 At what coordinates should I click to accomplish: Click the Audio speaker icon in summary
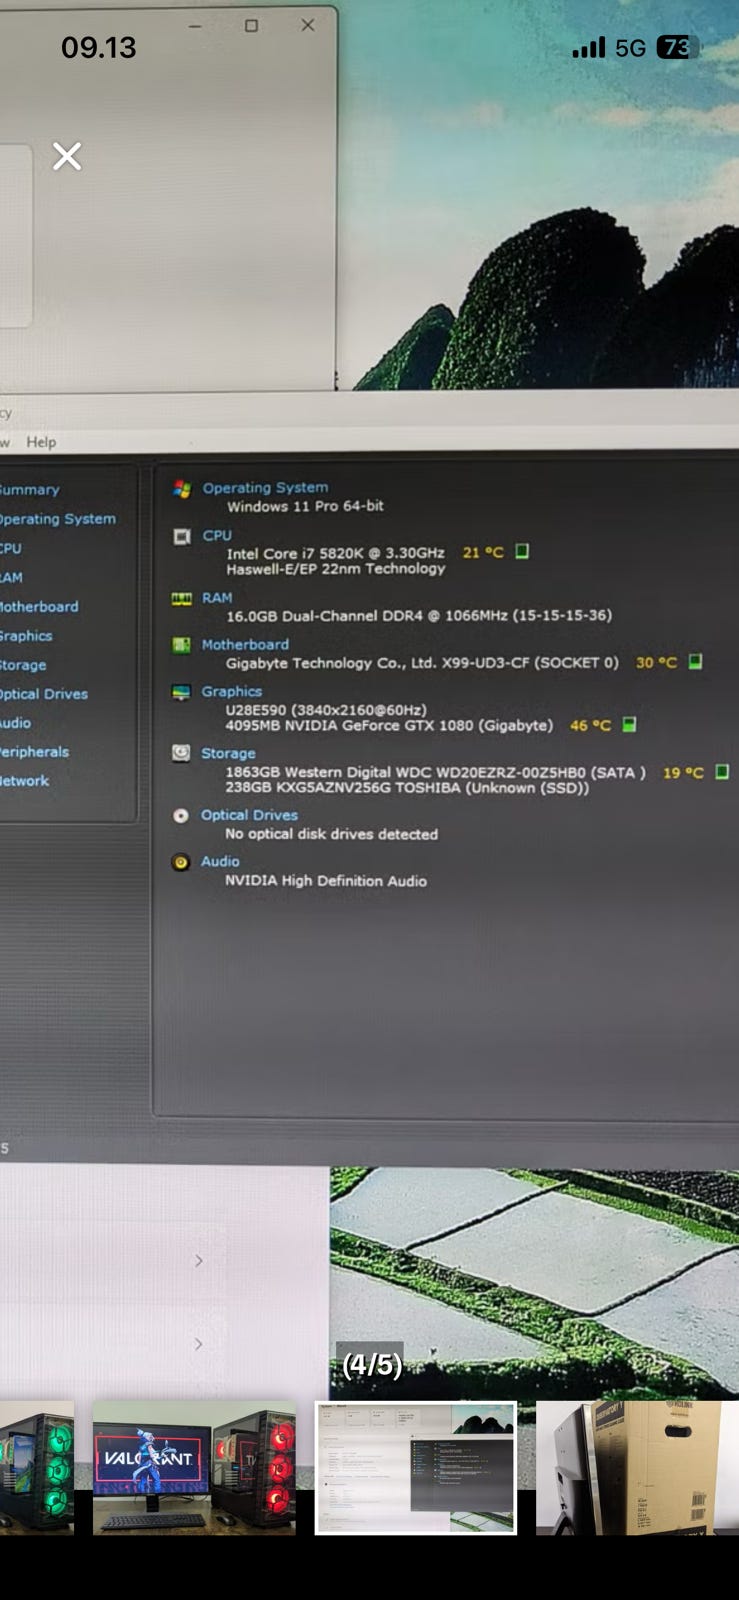181,862
